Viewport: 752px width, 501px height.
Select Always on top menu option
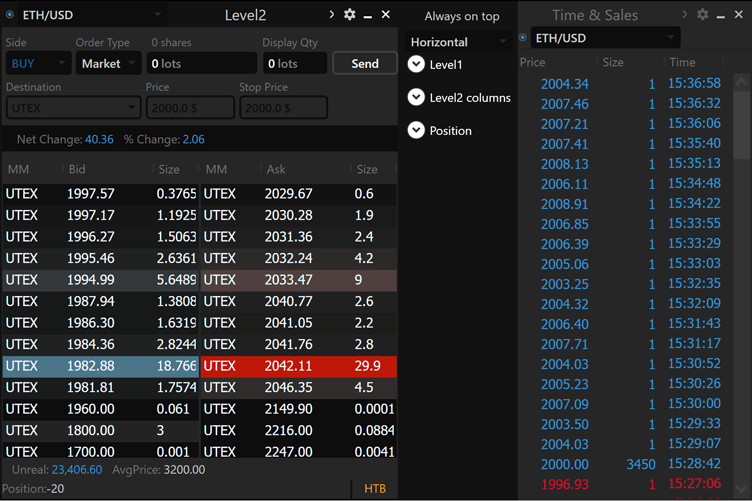(461, 16)
